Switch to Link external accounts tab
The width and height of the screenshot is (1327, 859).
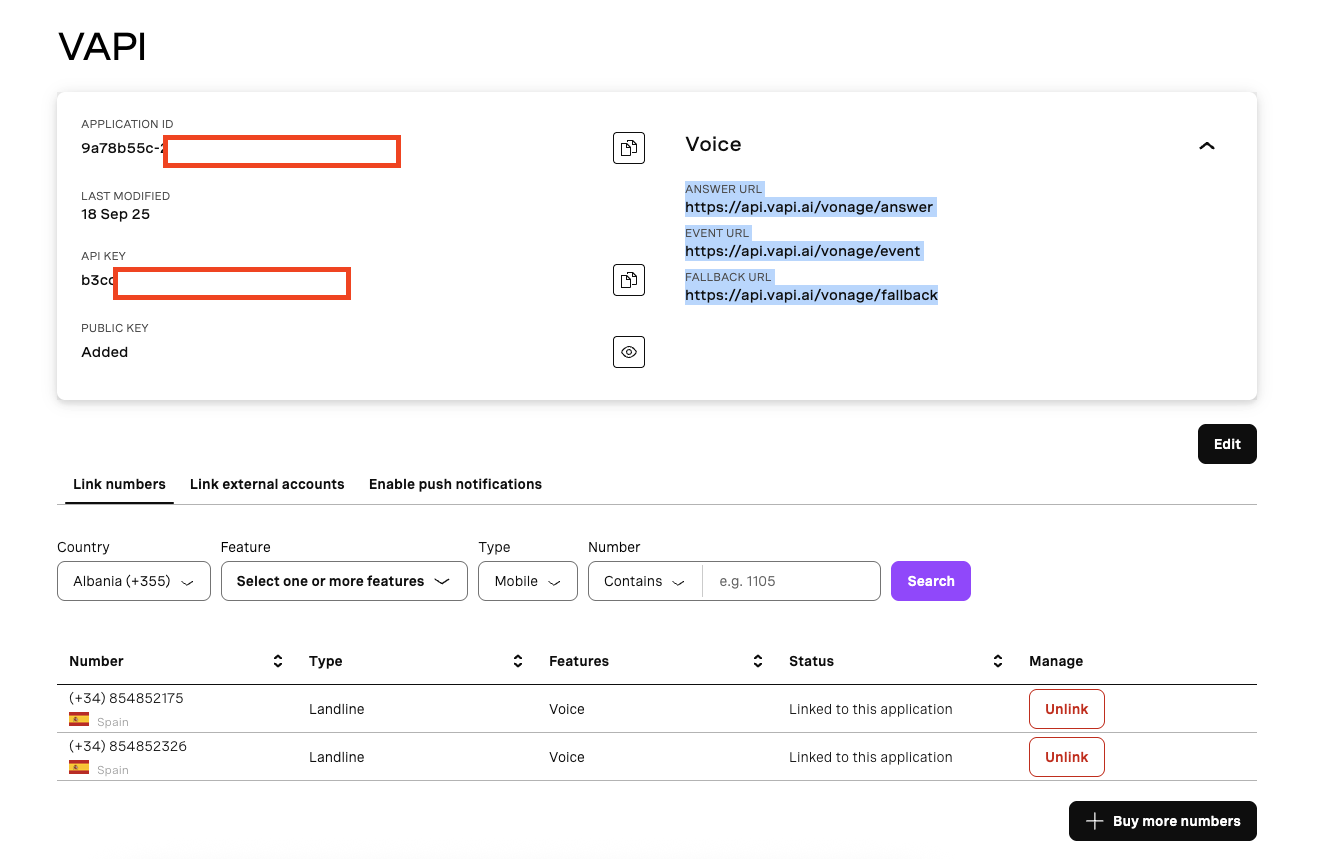[267, 484]
